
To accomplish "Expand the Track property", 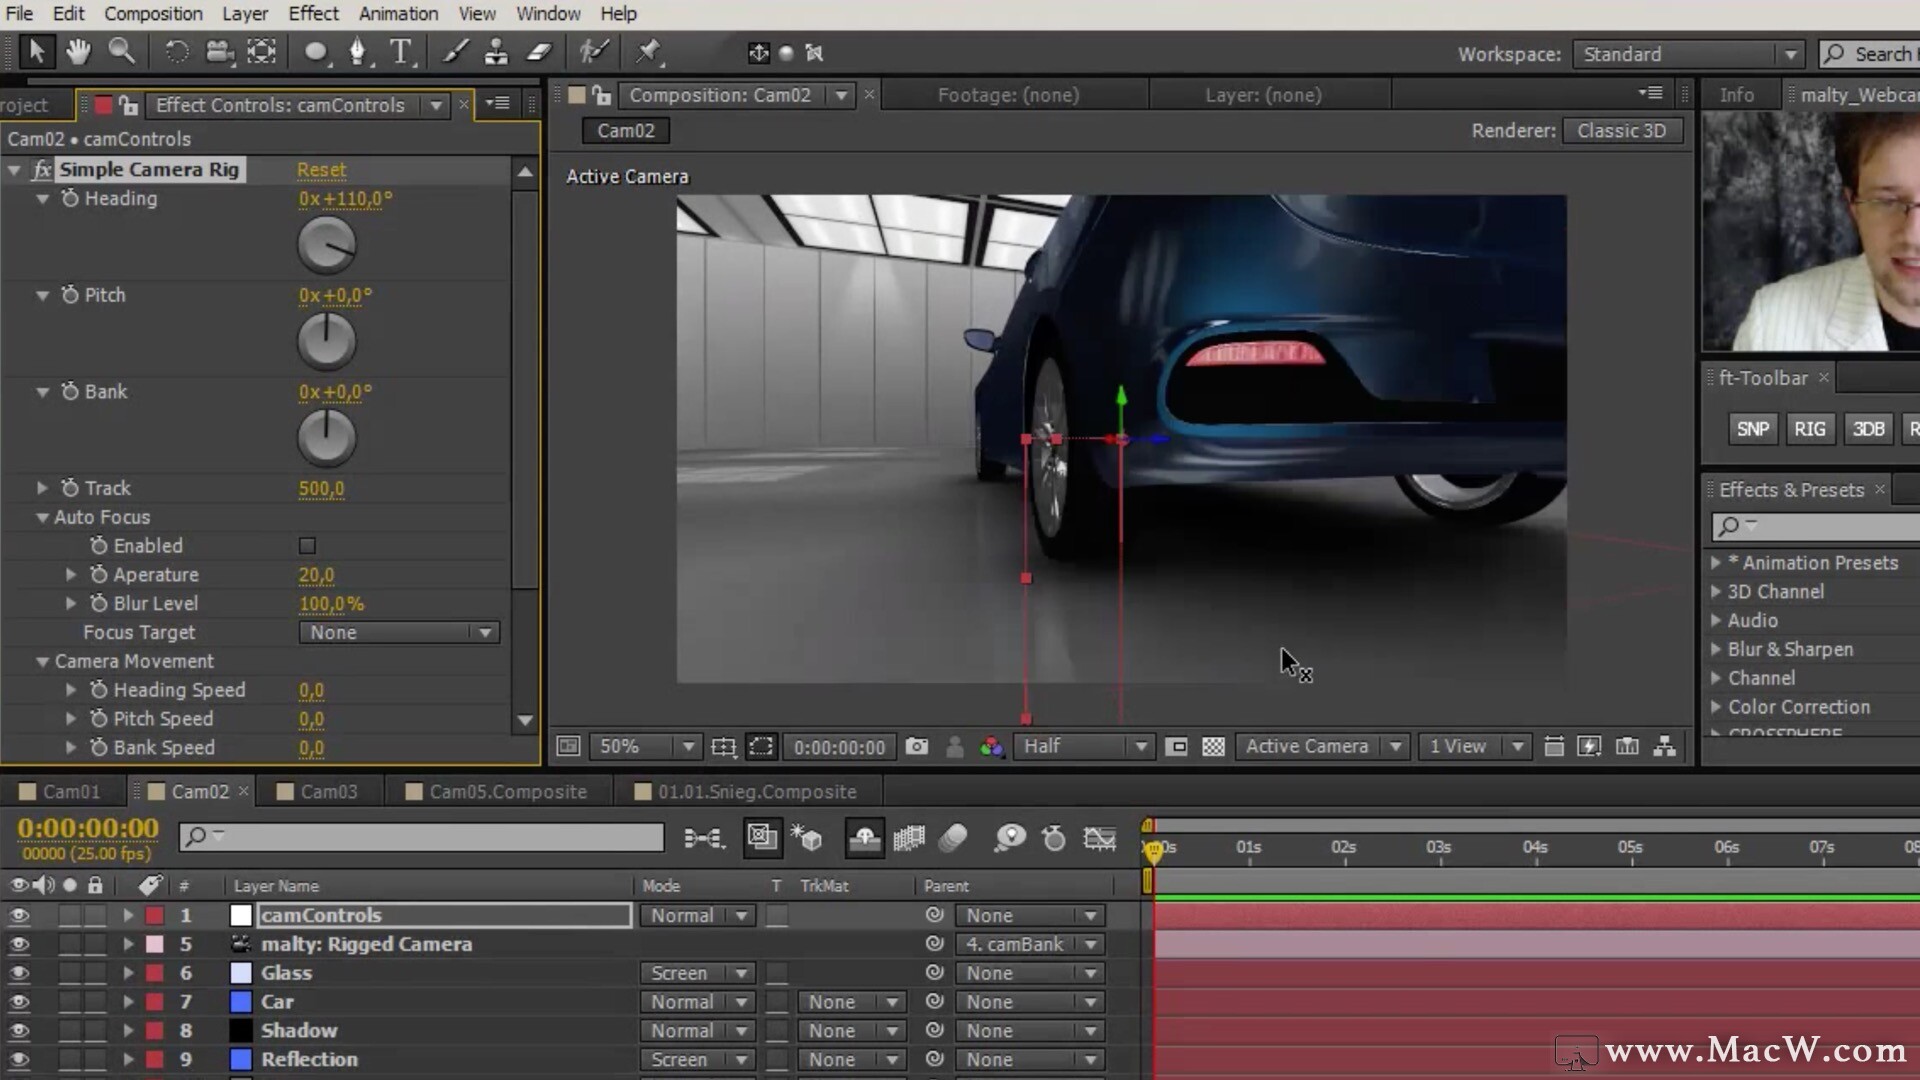I will pyautogui.click(x=42, y=488).
